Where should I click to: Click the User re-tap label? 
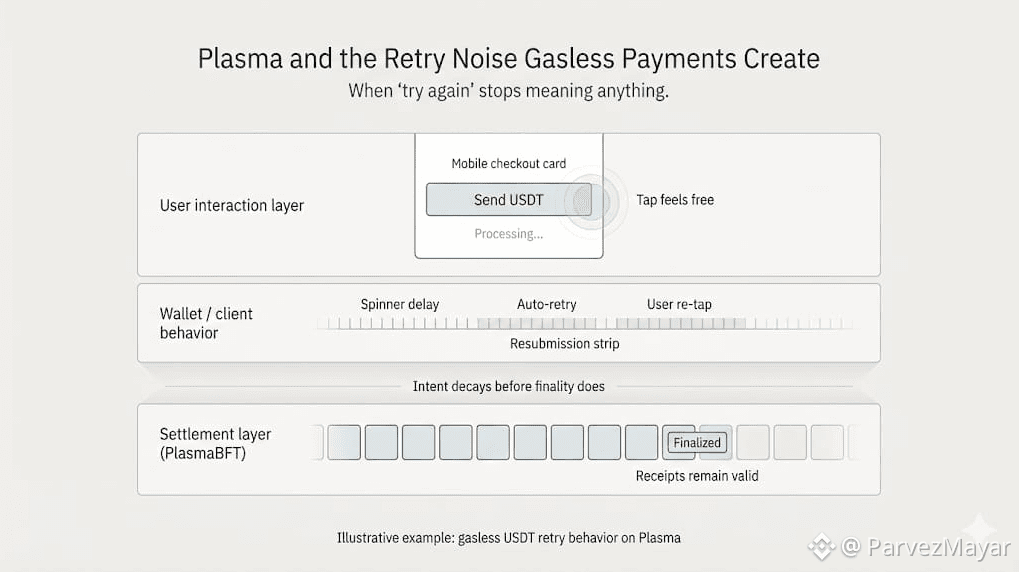click(680, 304)
